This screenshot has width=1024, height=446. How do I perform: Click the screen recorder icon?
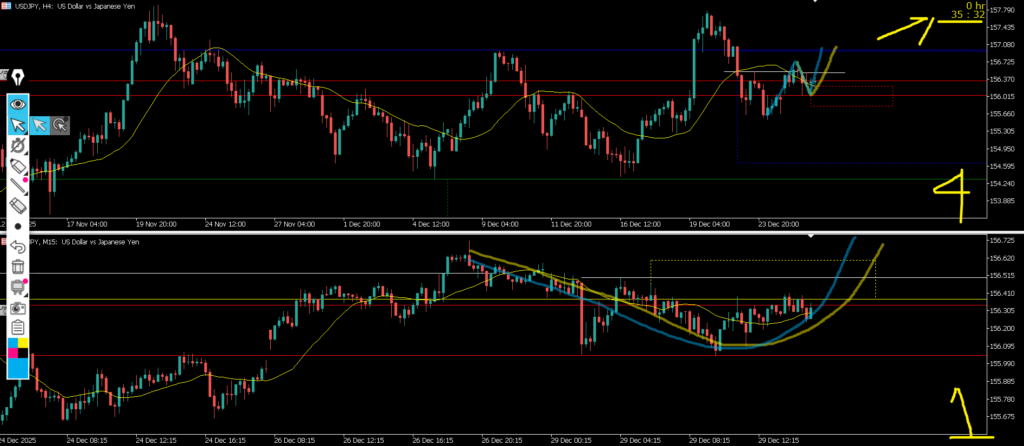tap(17, 287)
